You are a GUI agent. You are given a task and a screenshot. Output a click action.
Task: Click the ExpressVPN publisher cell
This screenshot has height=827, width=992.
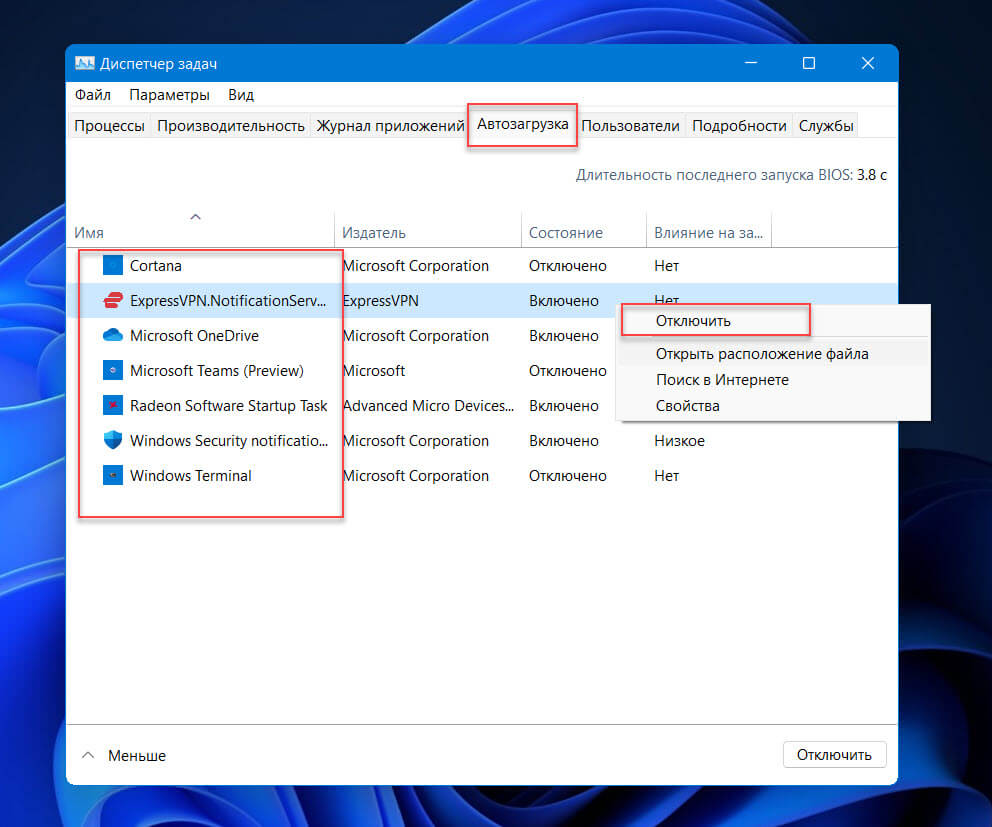(380, 301)
